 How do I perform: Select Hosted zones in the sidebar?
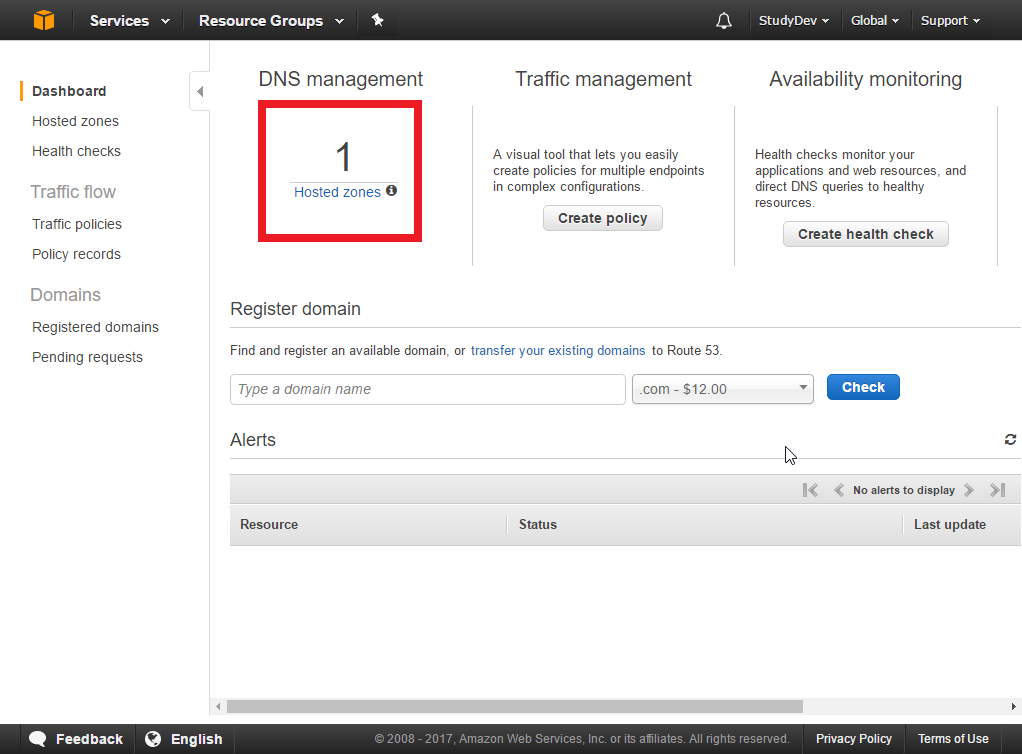tap(75, 121)
